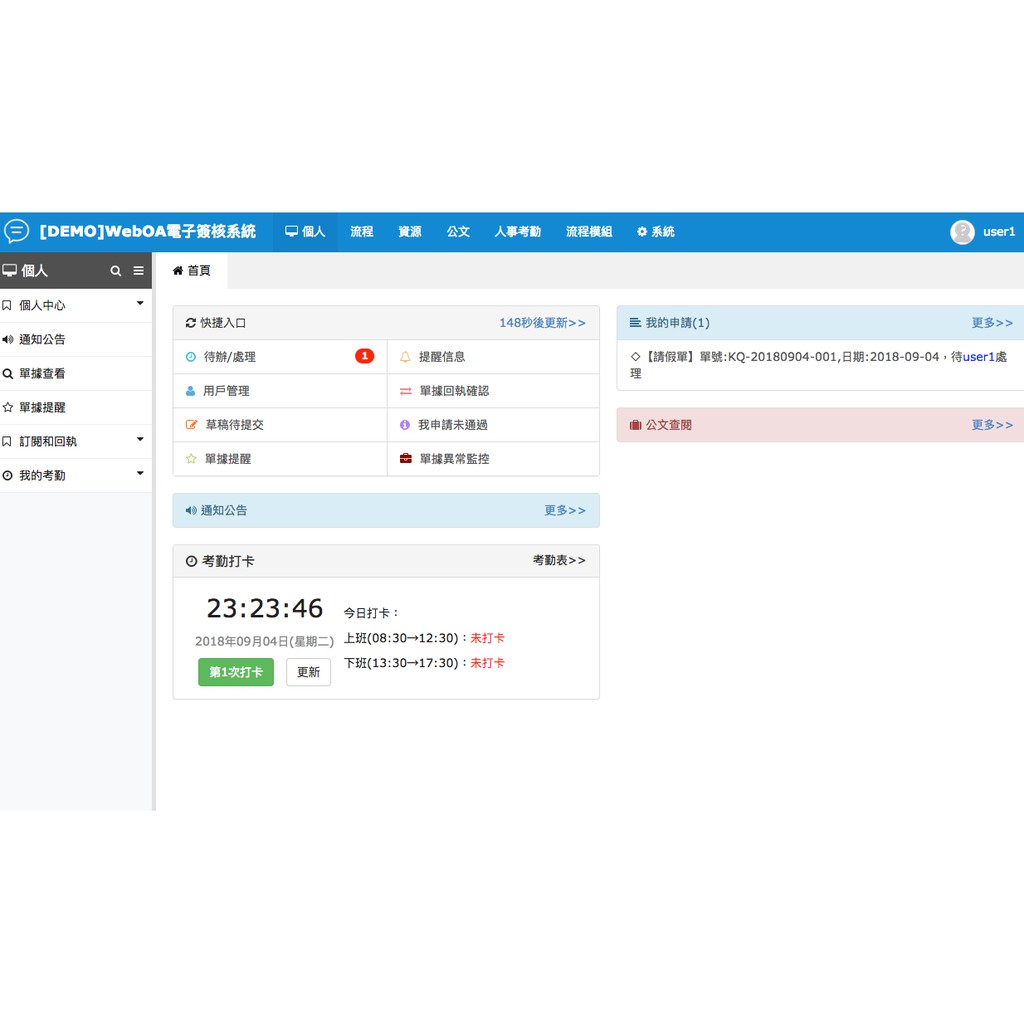This screenshot has height=1024, width=1024.
Task: Click the speaker icon in 通知公告 panel header
Action: 191,510
